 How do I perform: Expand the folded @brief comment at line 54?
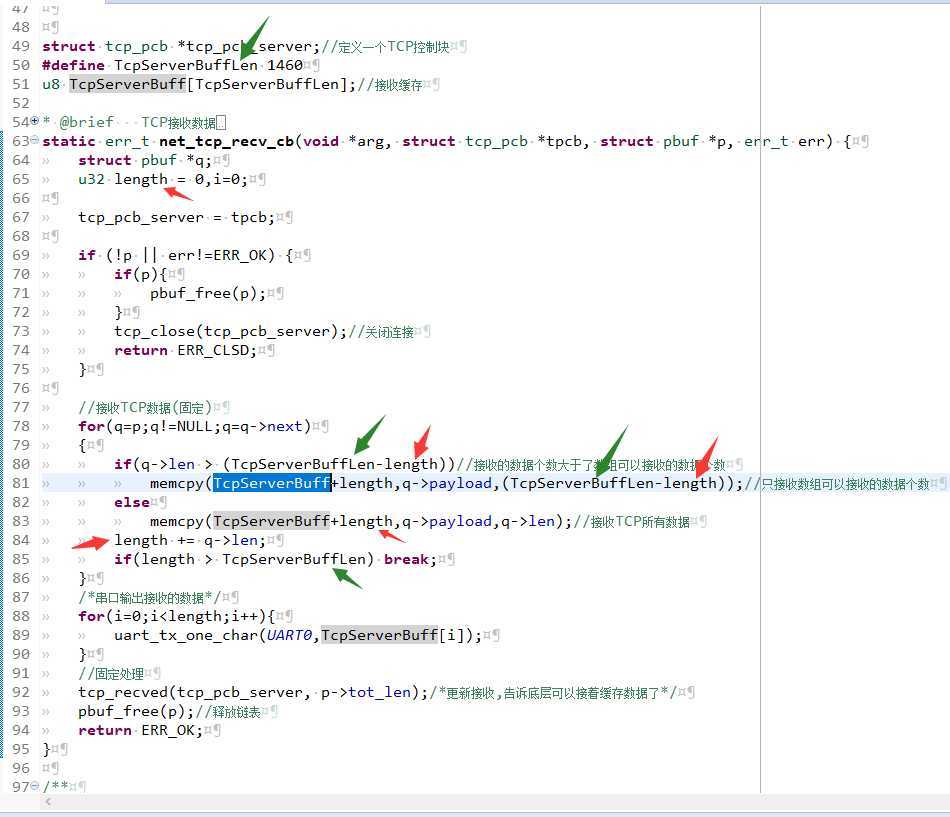(35, 121)
